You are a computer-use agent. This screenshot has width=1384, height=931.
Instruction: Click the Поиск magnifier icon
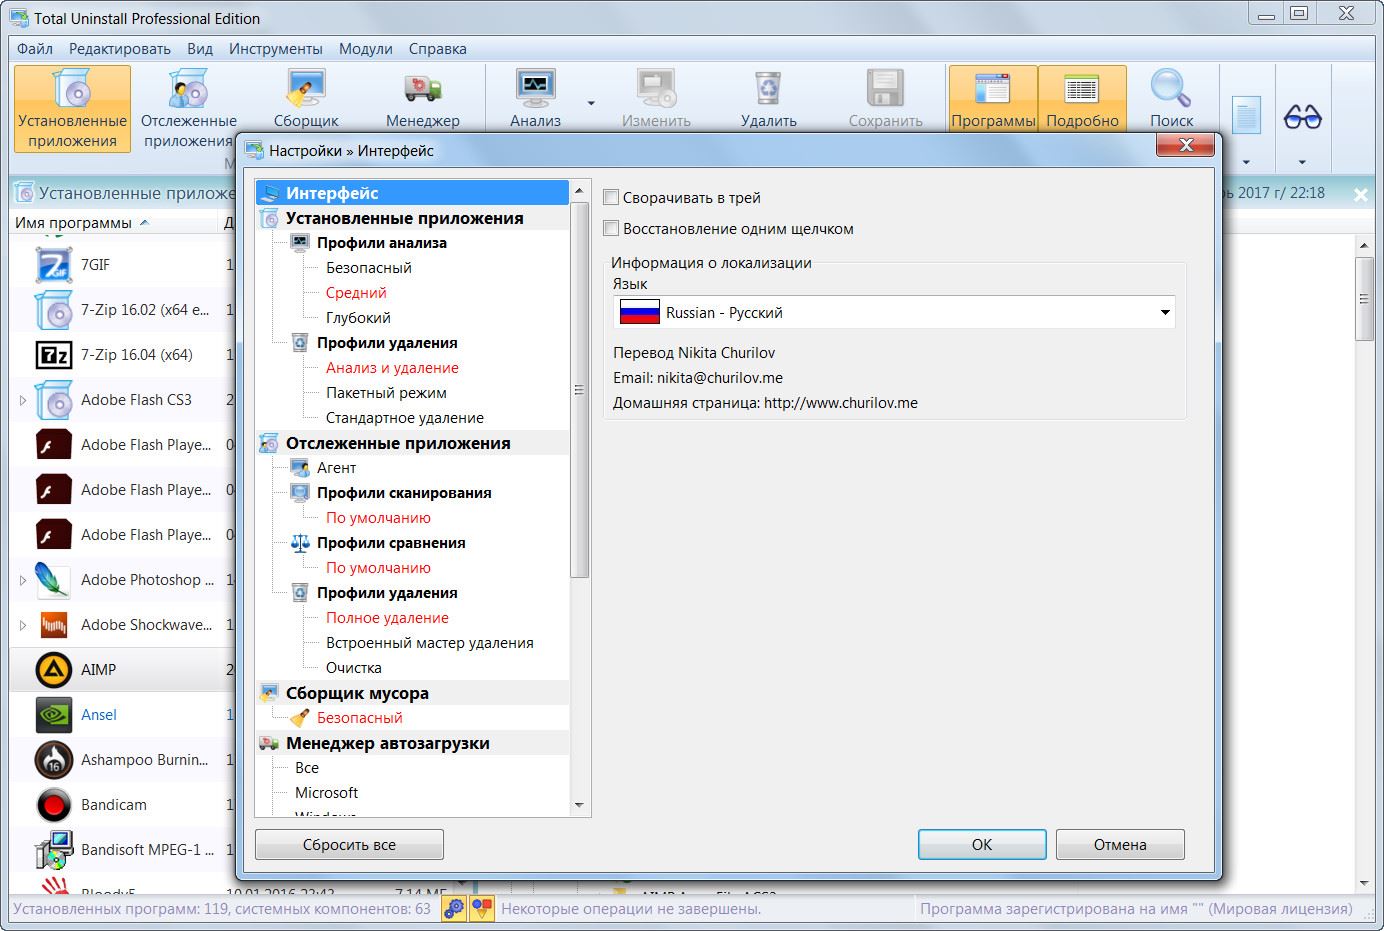1171,88
